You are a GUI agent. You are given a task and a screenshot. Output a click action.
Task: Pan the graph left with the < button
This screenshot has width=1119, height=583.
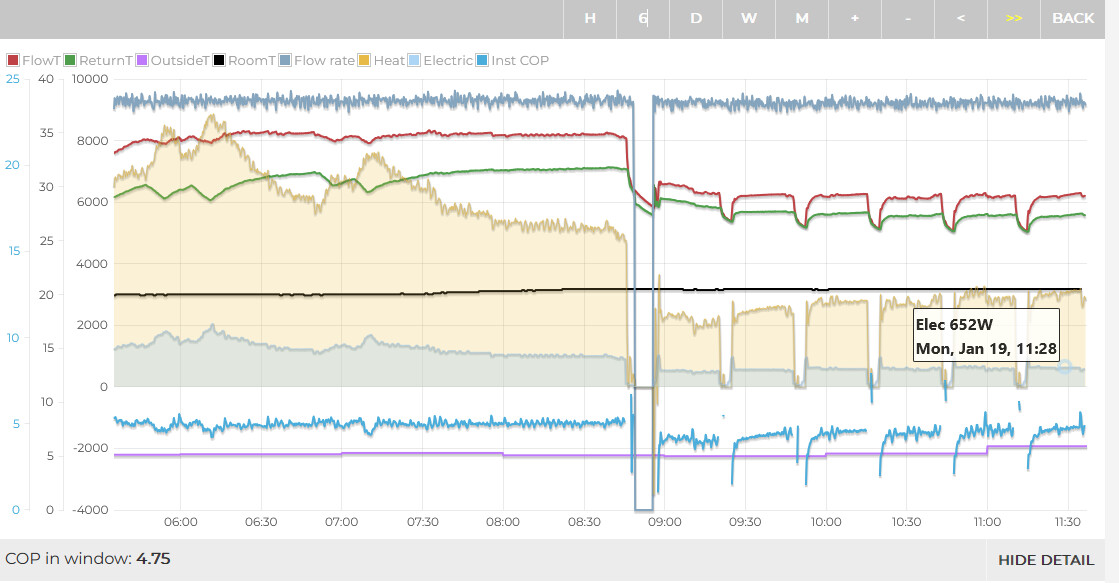[960, 18]
